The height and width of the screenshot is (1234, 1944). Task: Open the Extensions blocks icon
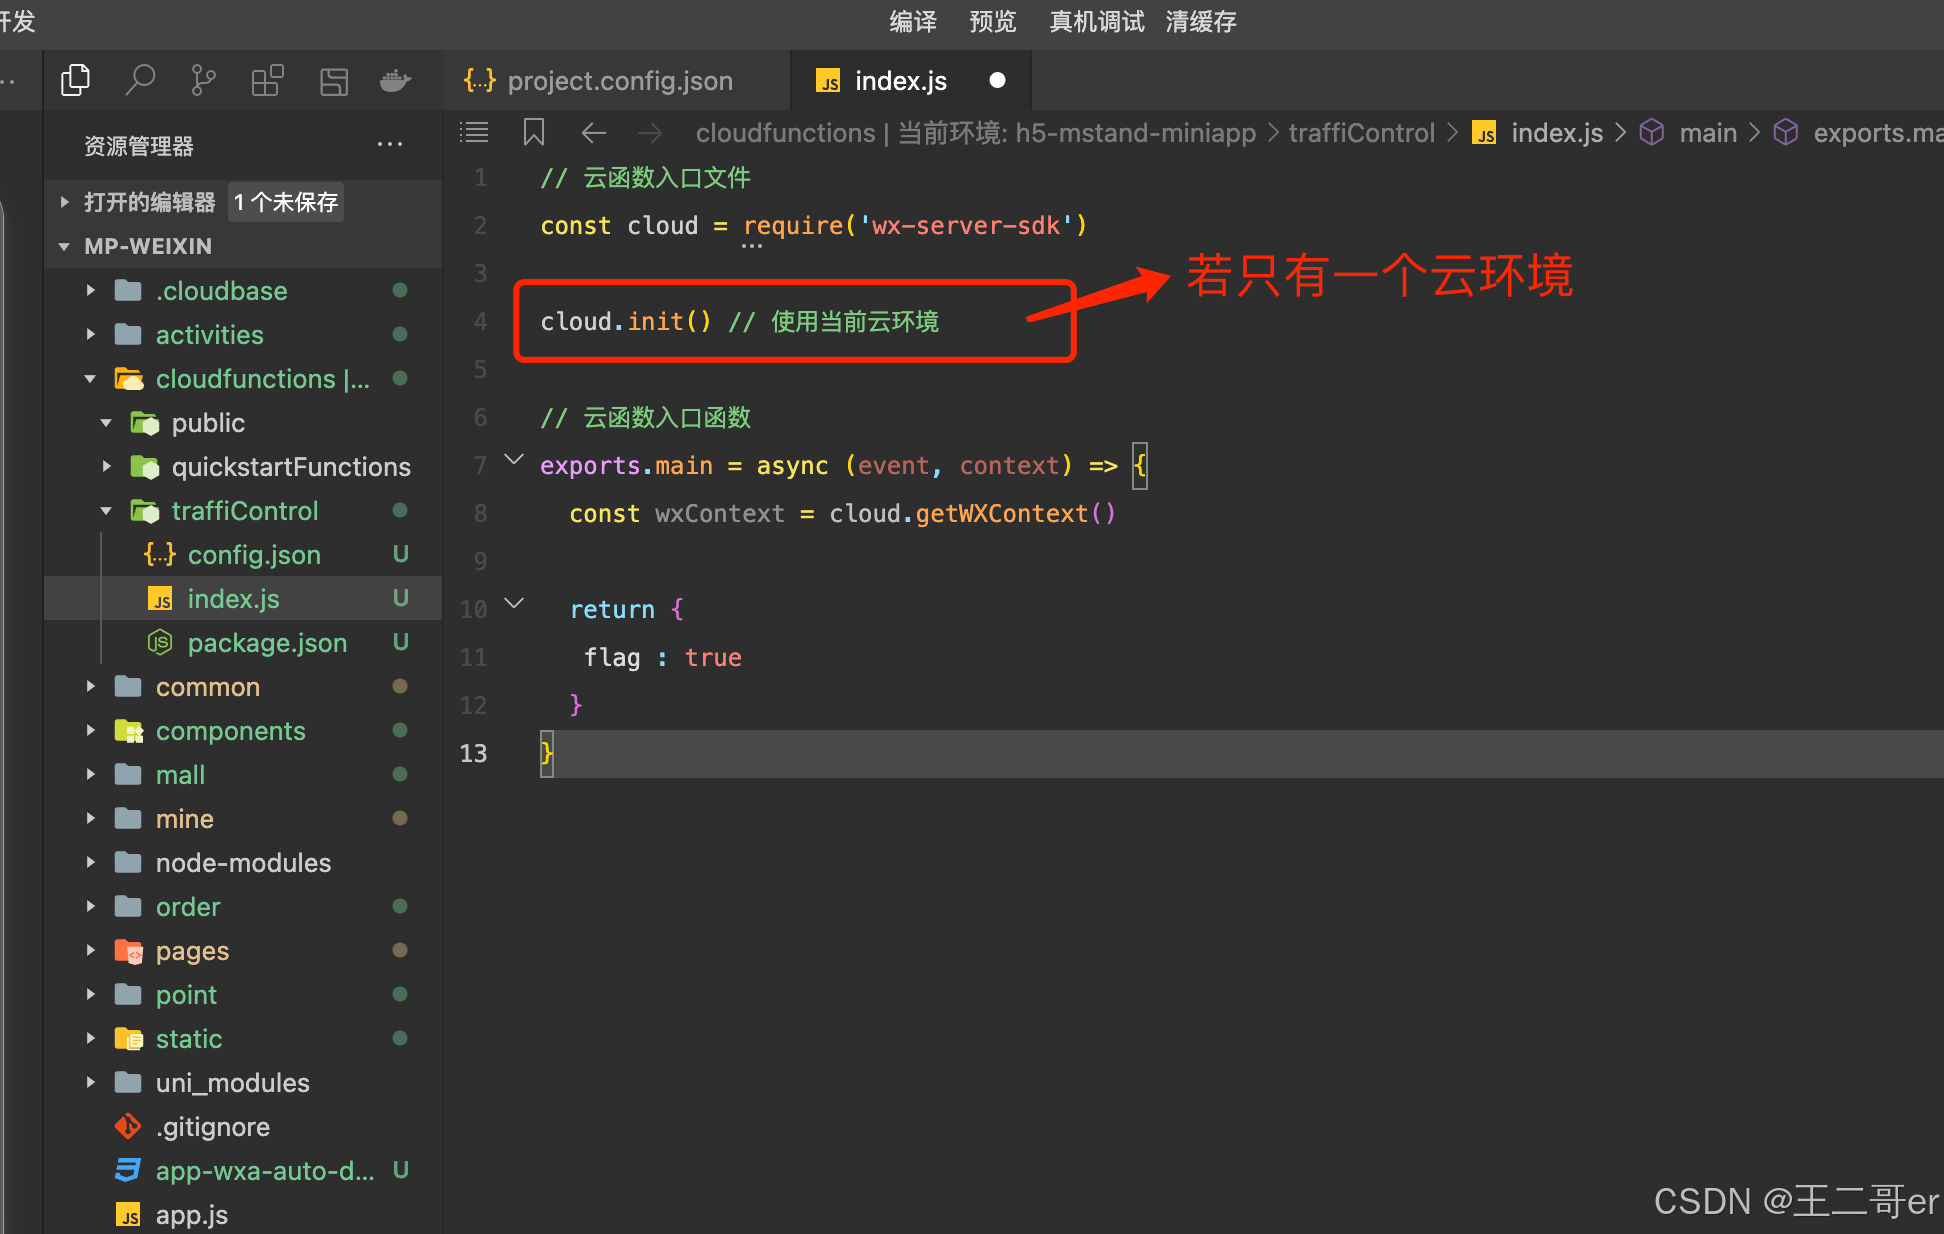pos(267,80)
